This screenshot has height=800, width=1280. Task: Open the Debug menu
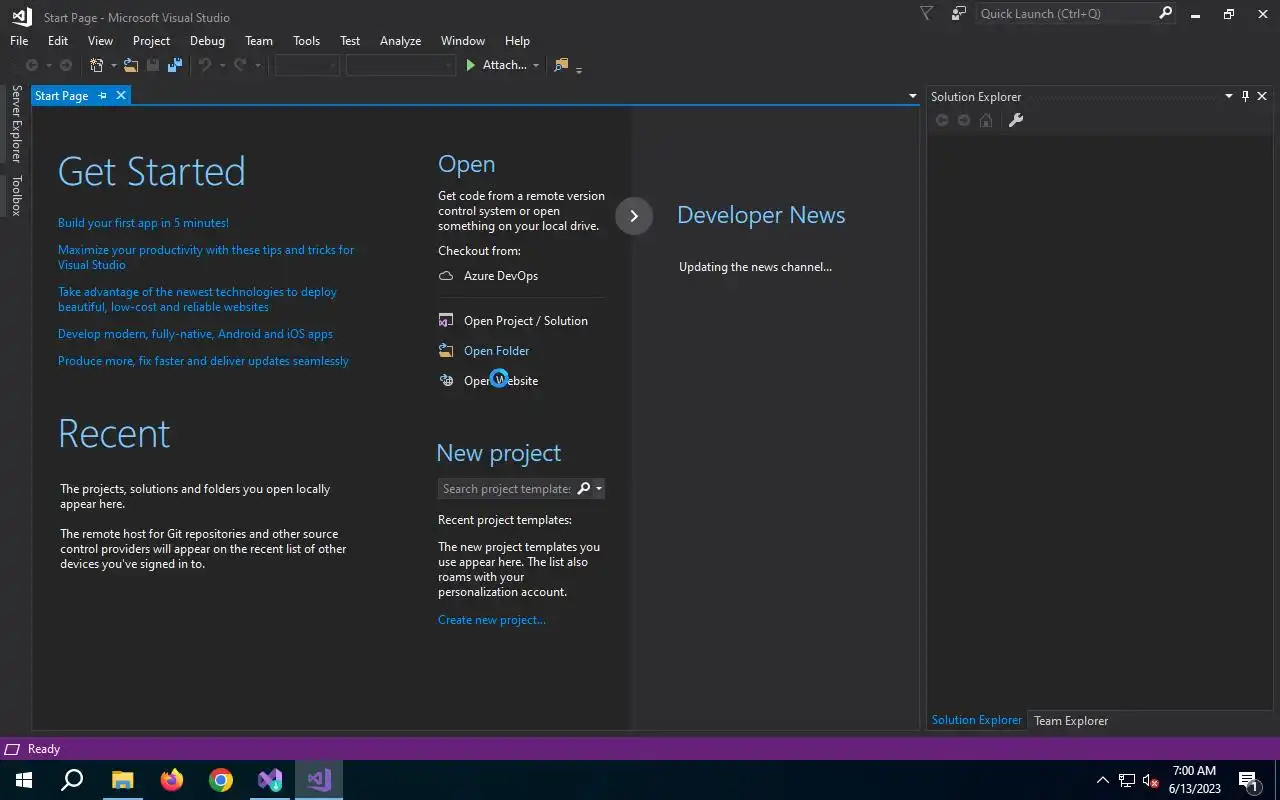point(207,41)
